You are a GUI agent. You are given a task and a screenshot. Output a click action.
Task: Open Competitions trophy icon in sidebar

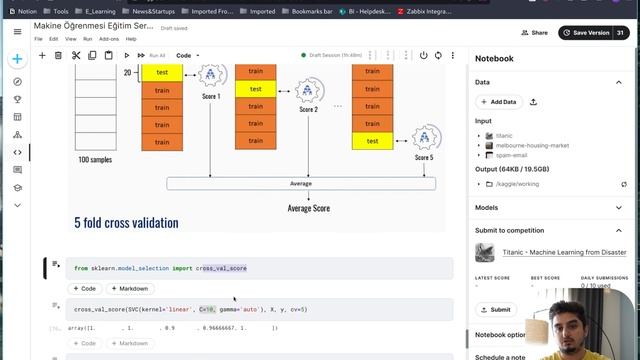18,99
